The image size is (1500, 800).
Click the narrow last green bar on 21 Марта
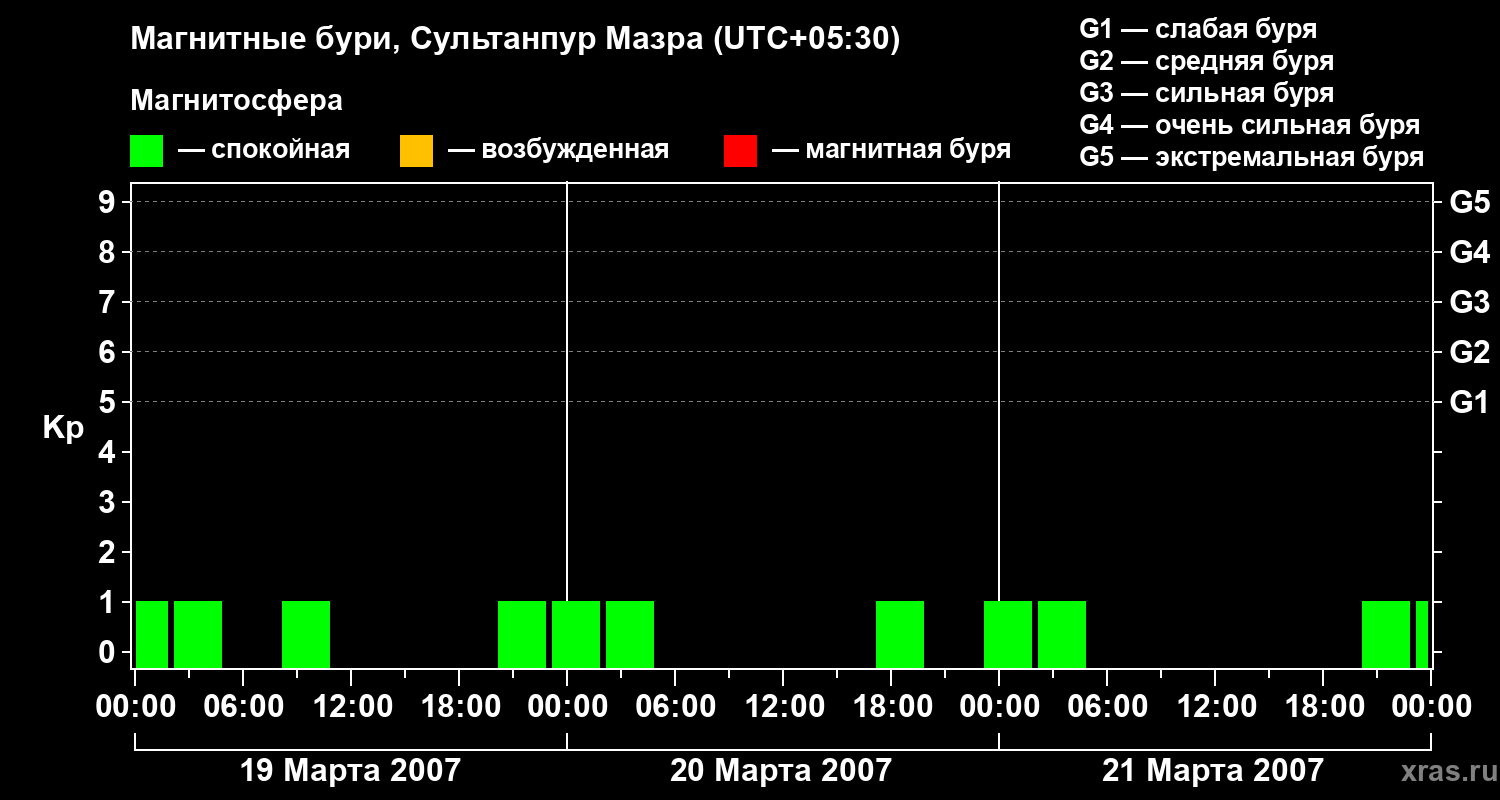point(1422,634)
